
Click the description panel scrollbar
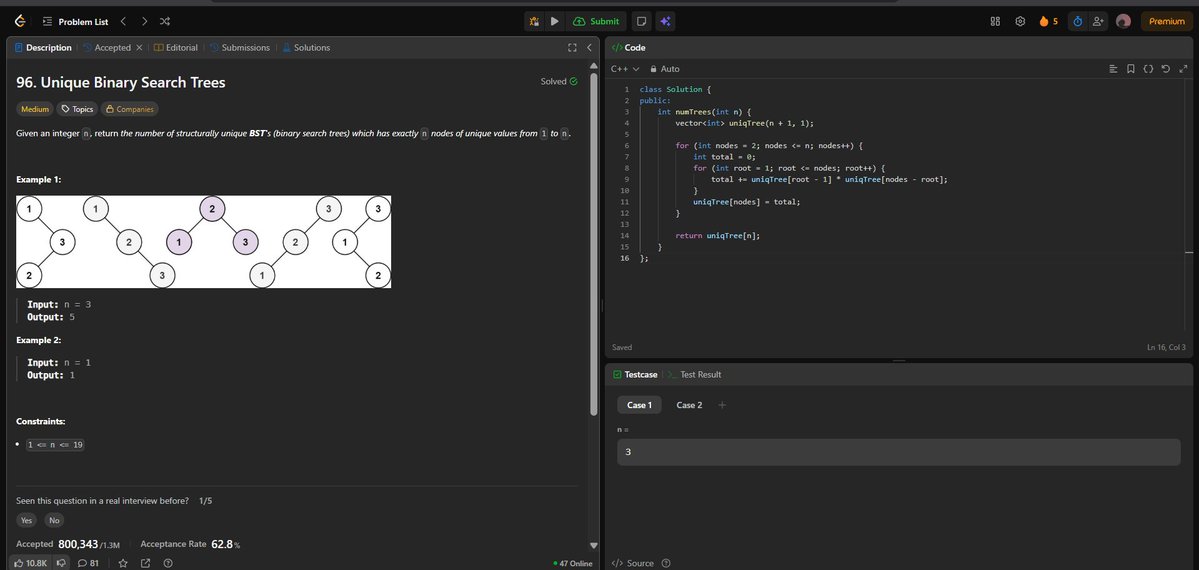[x=594, y=245]
